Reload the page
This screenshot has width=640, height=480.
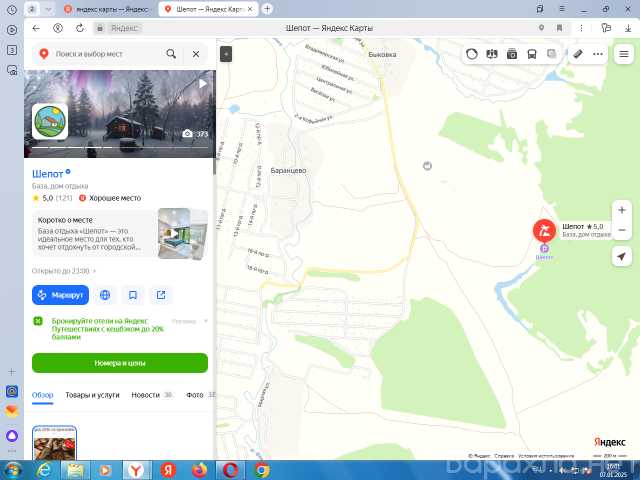click(x=80, y=28)
